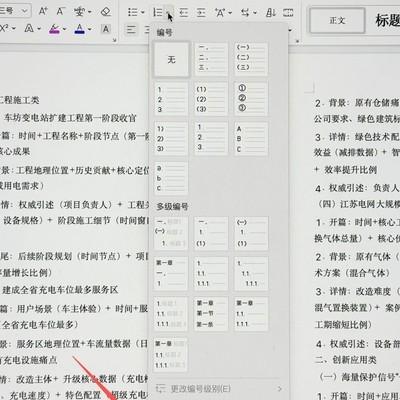Select the circled ①②③ numbering style
Screen dimensions: 400x400
[x=251, y=99]
